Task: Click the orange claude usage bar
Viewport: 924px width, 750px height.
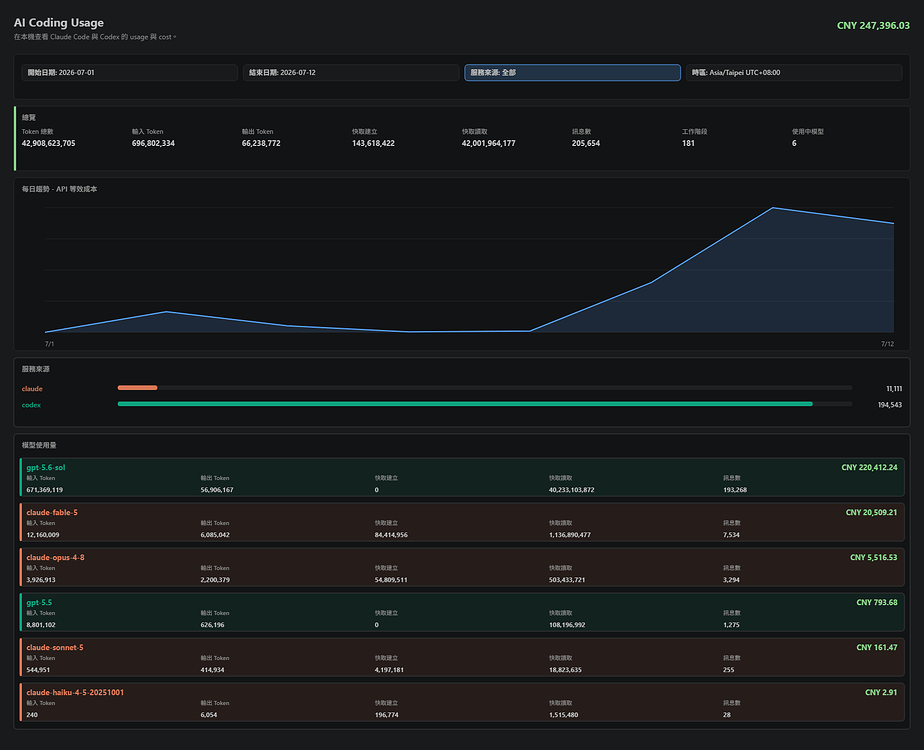Action: [x=137, y=388]
